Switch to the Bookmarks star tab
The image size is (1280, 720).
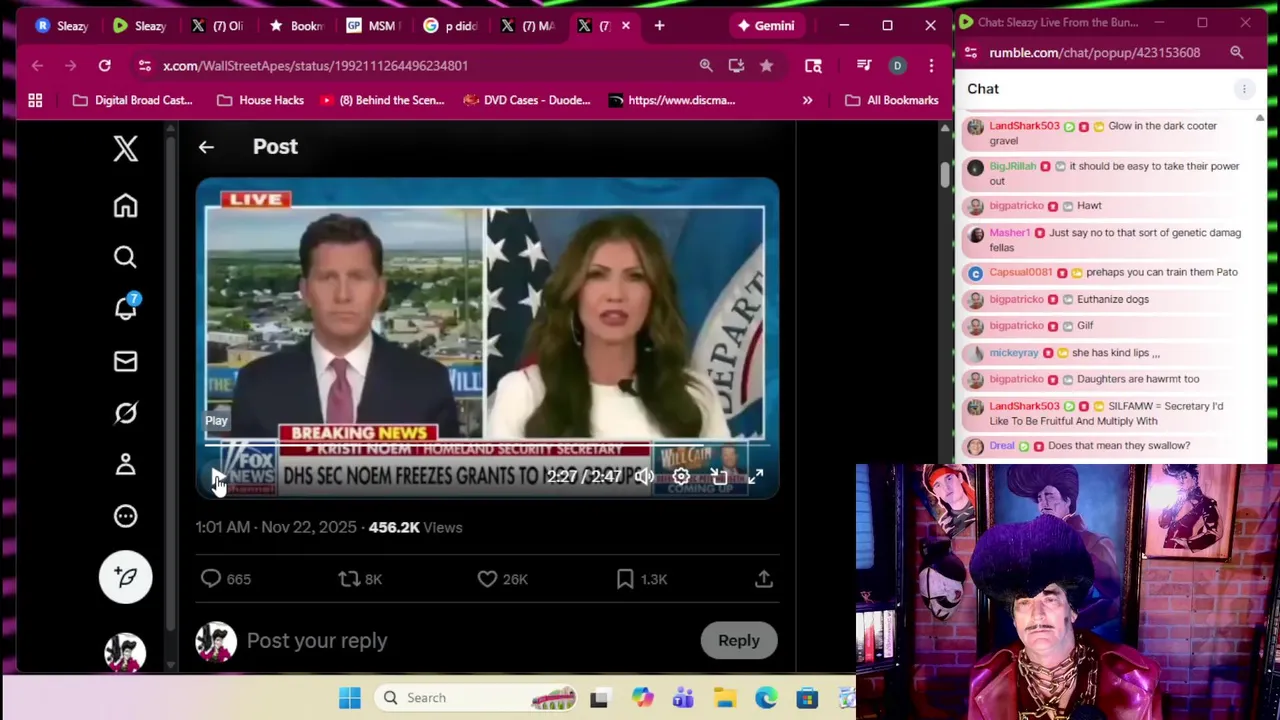click(x=294, y=26)
